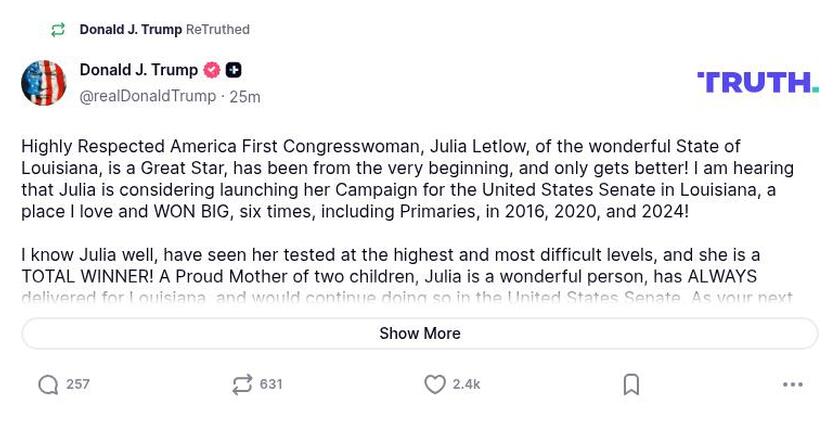This screenshot has height=424, width=840.
Task: Click the @realDonaldTrump handle
Action: pos(148,96)
